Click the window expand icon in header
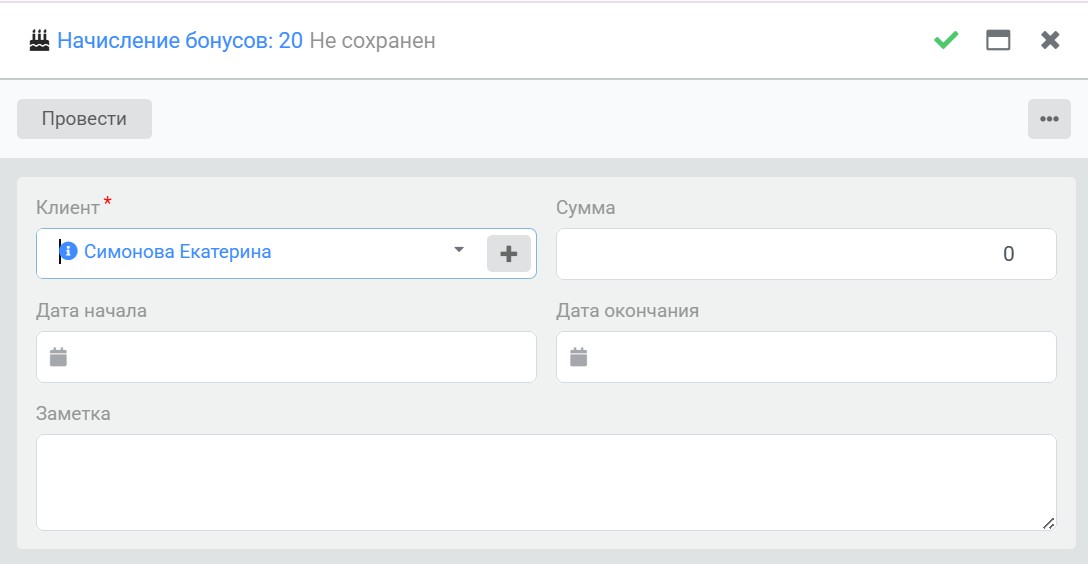Viewport: 1088px width, 564px height. click(998, 40)
